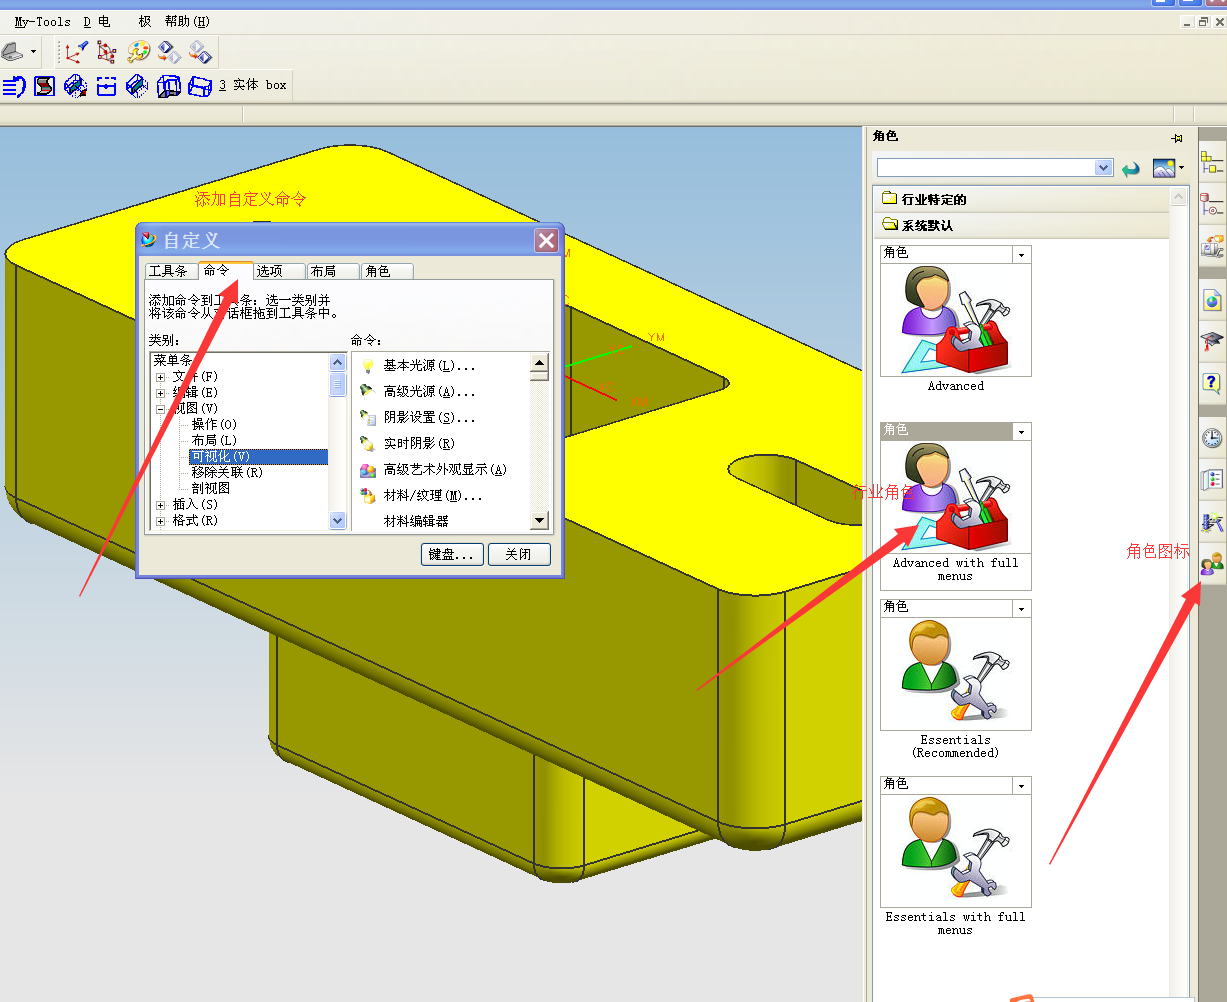
Task: Click the 关闭 button to close the Customize dialog
Action: pos(519,554)
